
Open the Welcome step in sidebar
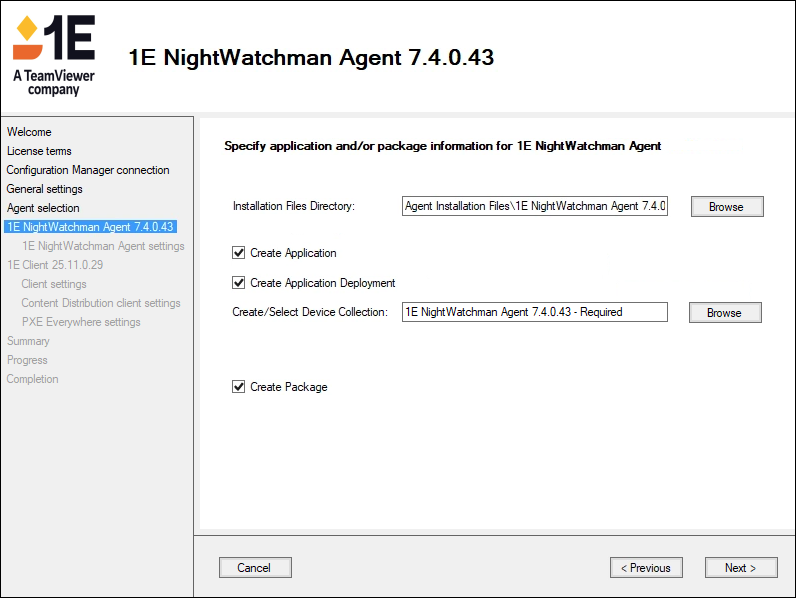(x=29, y=132)
